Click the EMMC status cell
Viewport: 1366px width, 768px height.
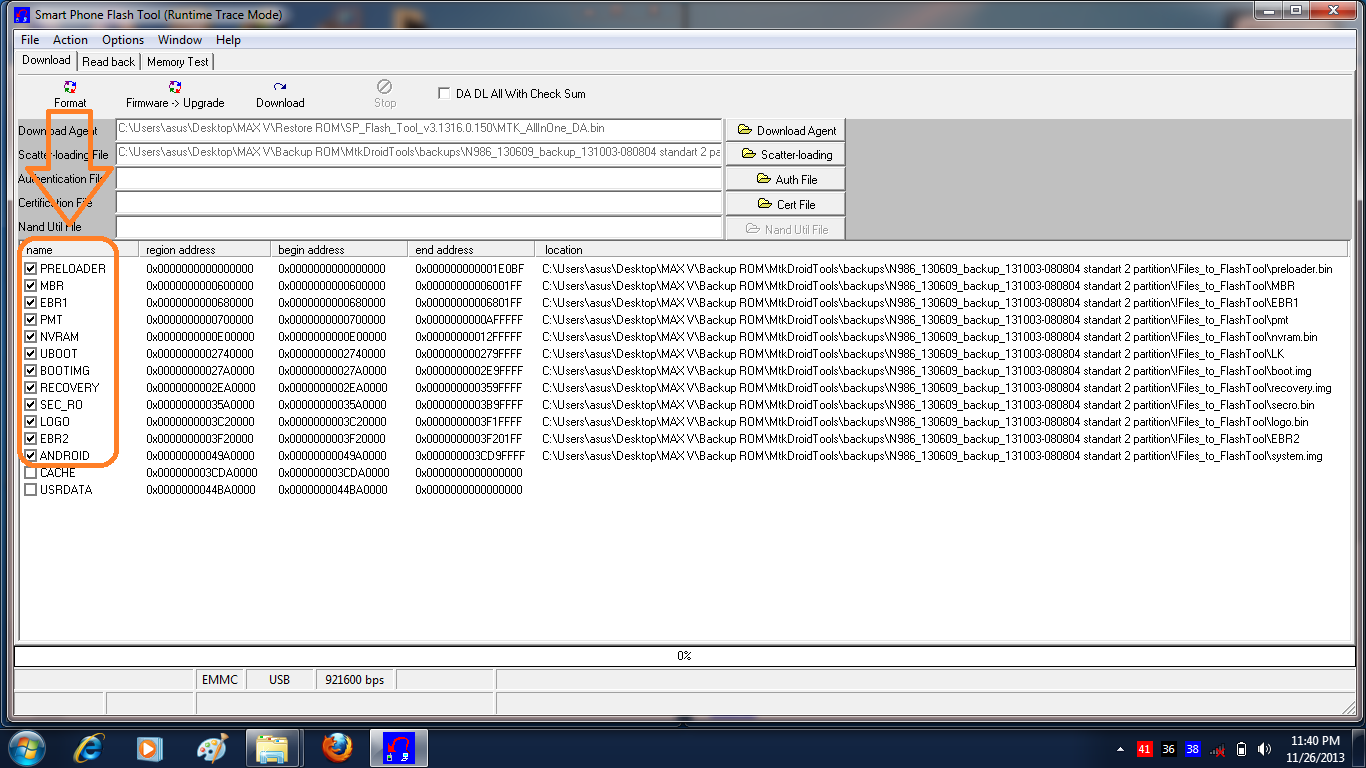[220, 680]
